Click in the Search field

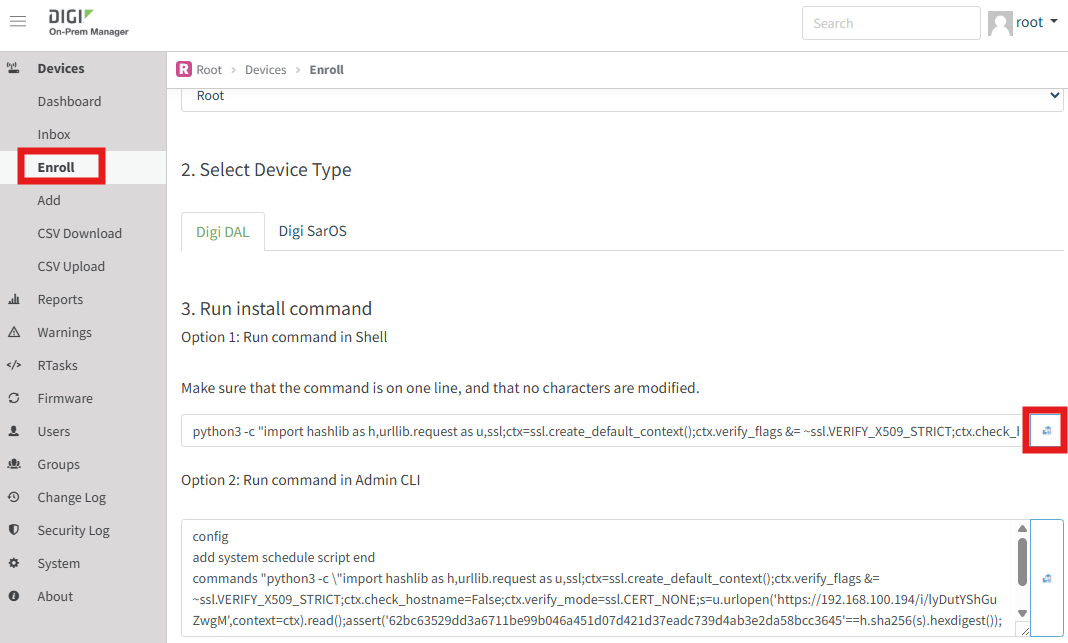coord(890,23)
